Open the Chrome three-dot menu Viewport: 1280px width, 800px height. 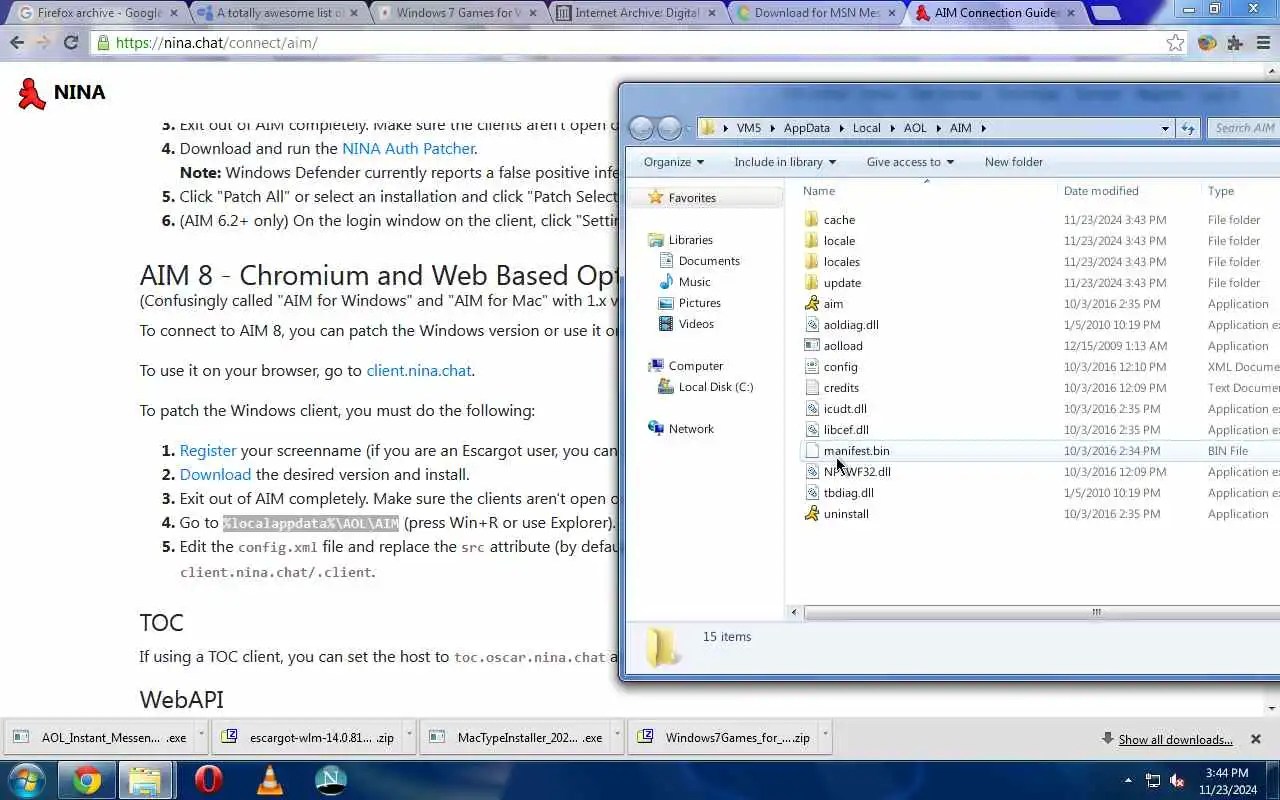tap(1263, 43)
